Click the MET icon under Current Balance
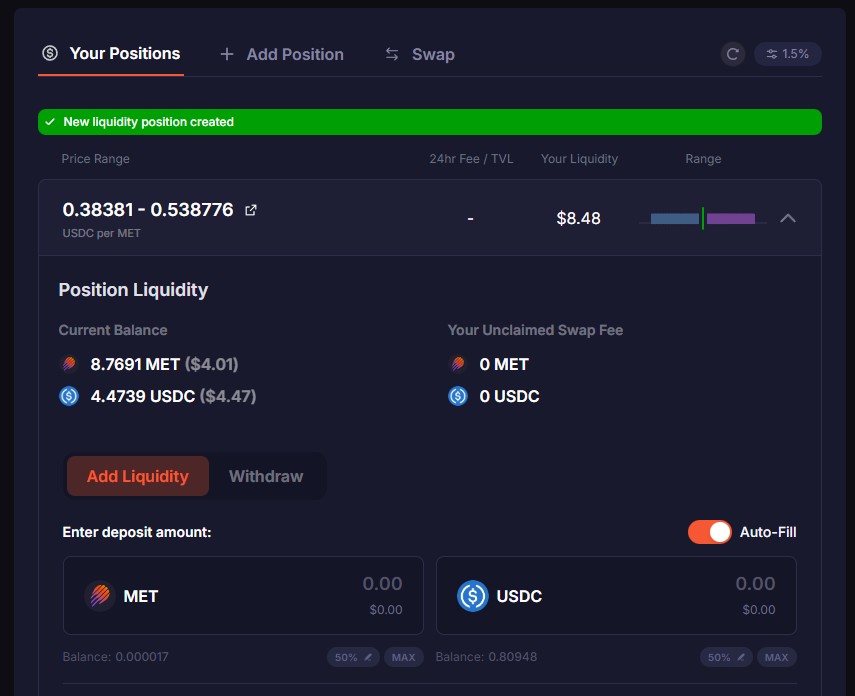Screen dimensions: 855x696 click(69, 364)
